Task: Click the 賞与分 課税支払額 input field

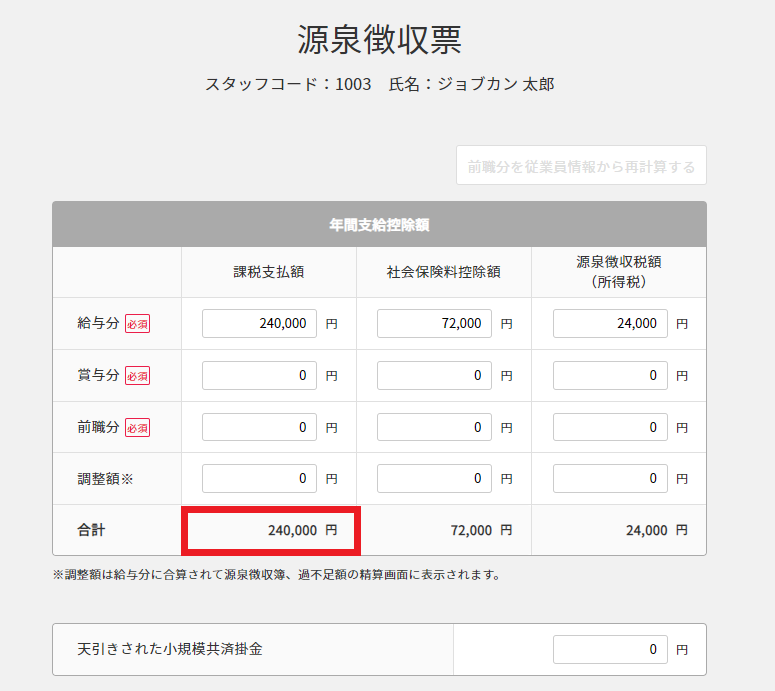Action: [x=259, y=375]
